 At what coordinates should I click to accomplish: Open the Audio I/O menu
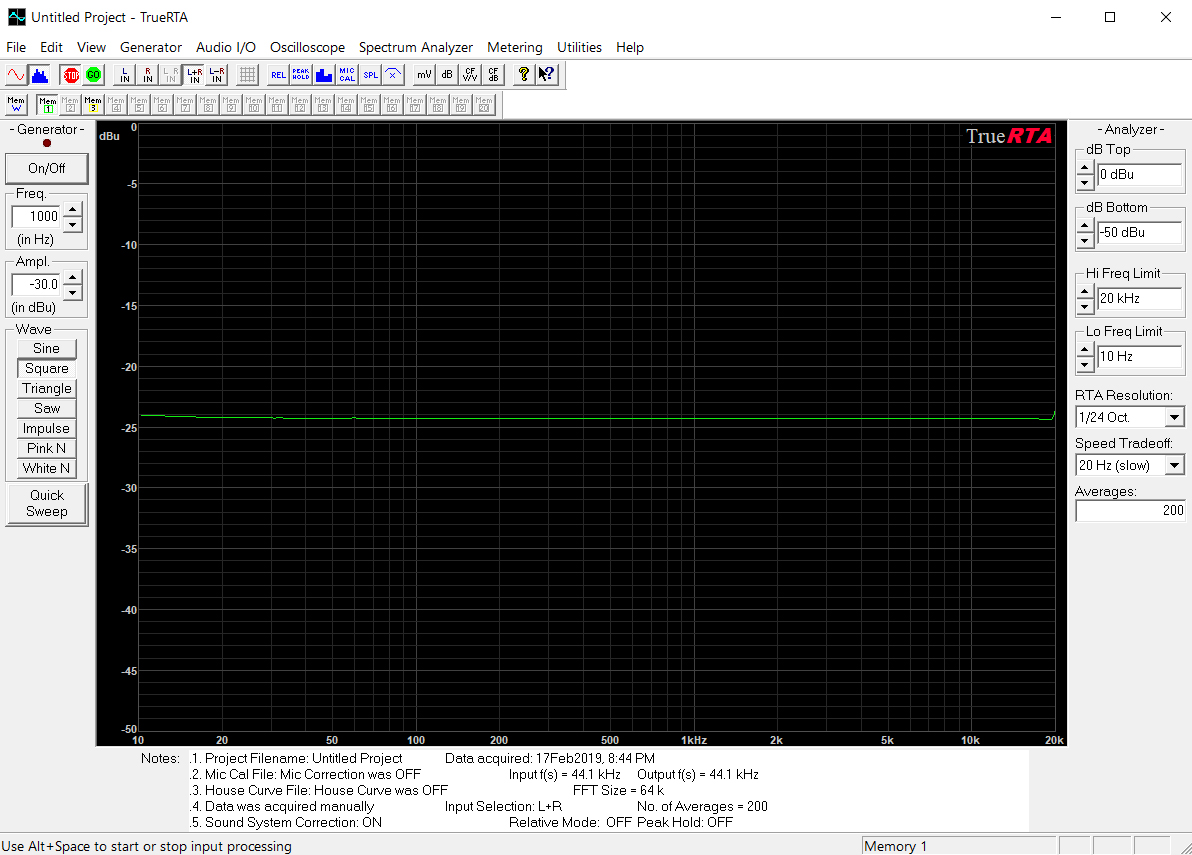226,47
